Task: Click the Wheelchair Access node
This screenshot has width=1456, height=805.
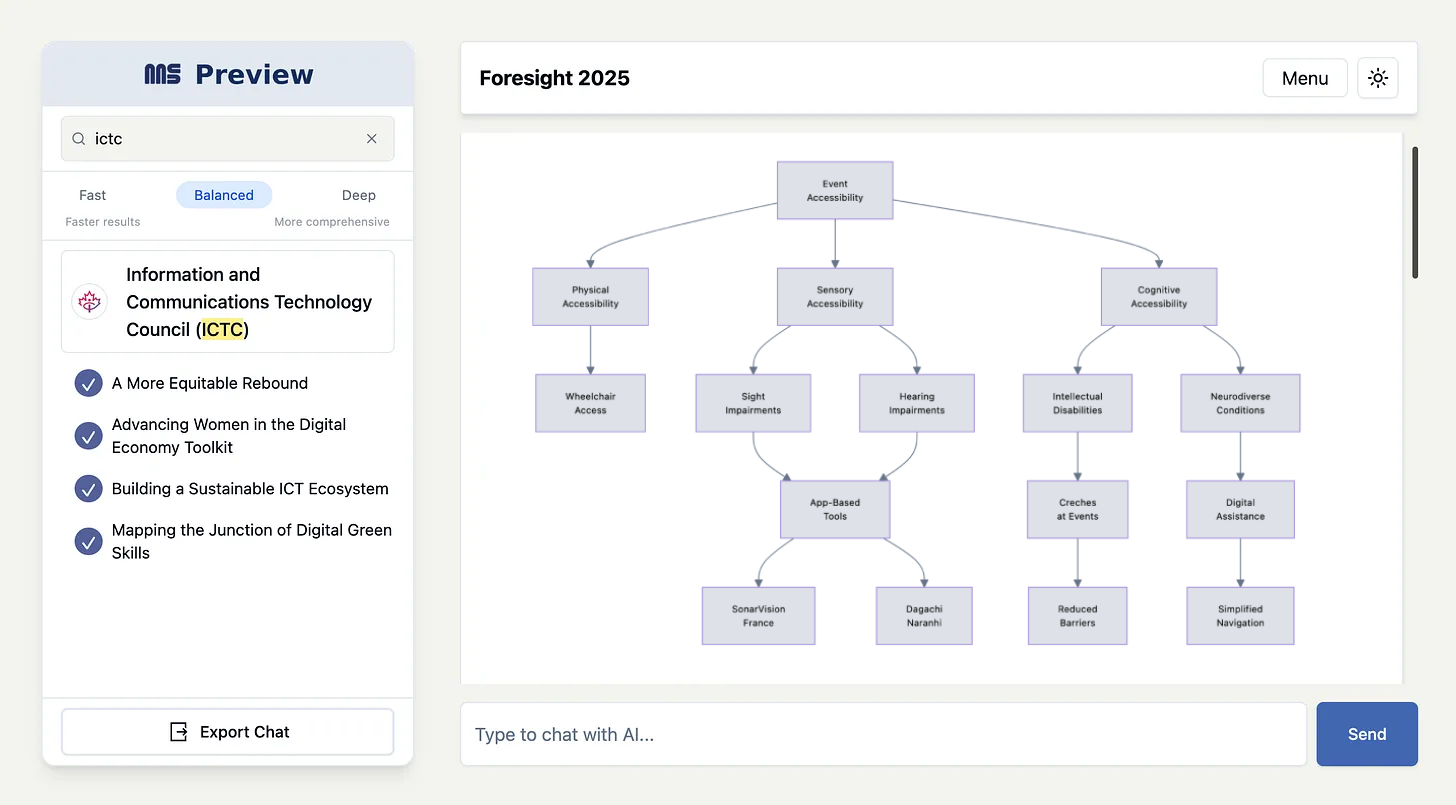Action: 590,403
